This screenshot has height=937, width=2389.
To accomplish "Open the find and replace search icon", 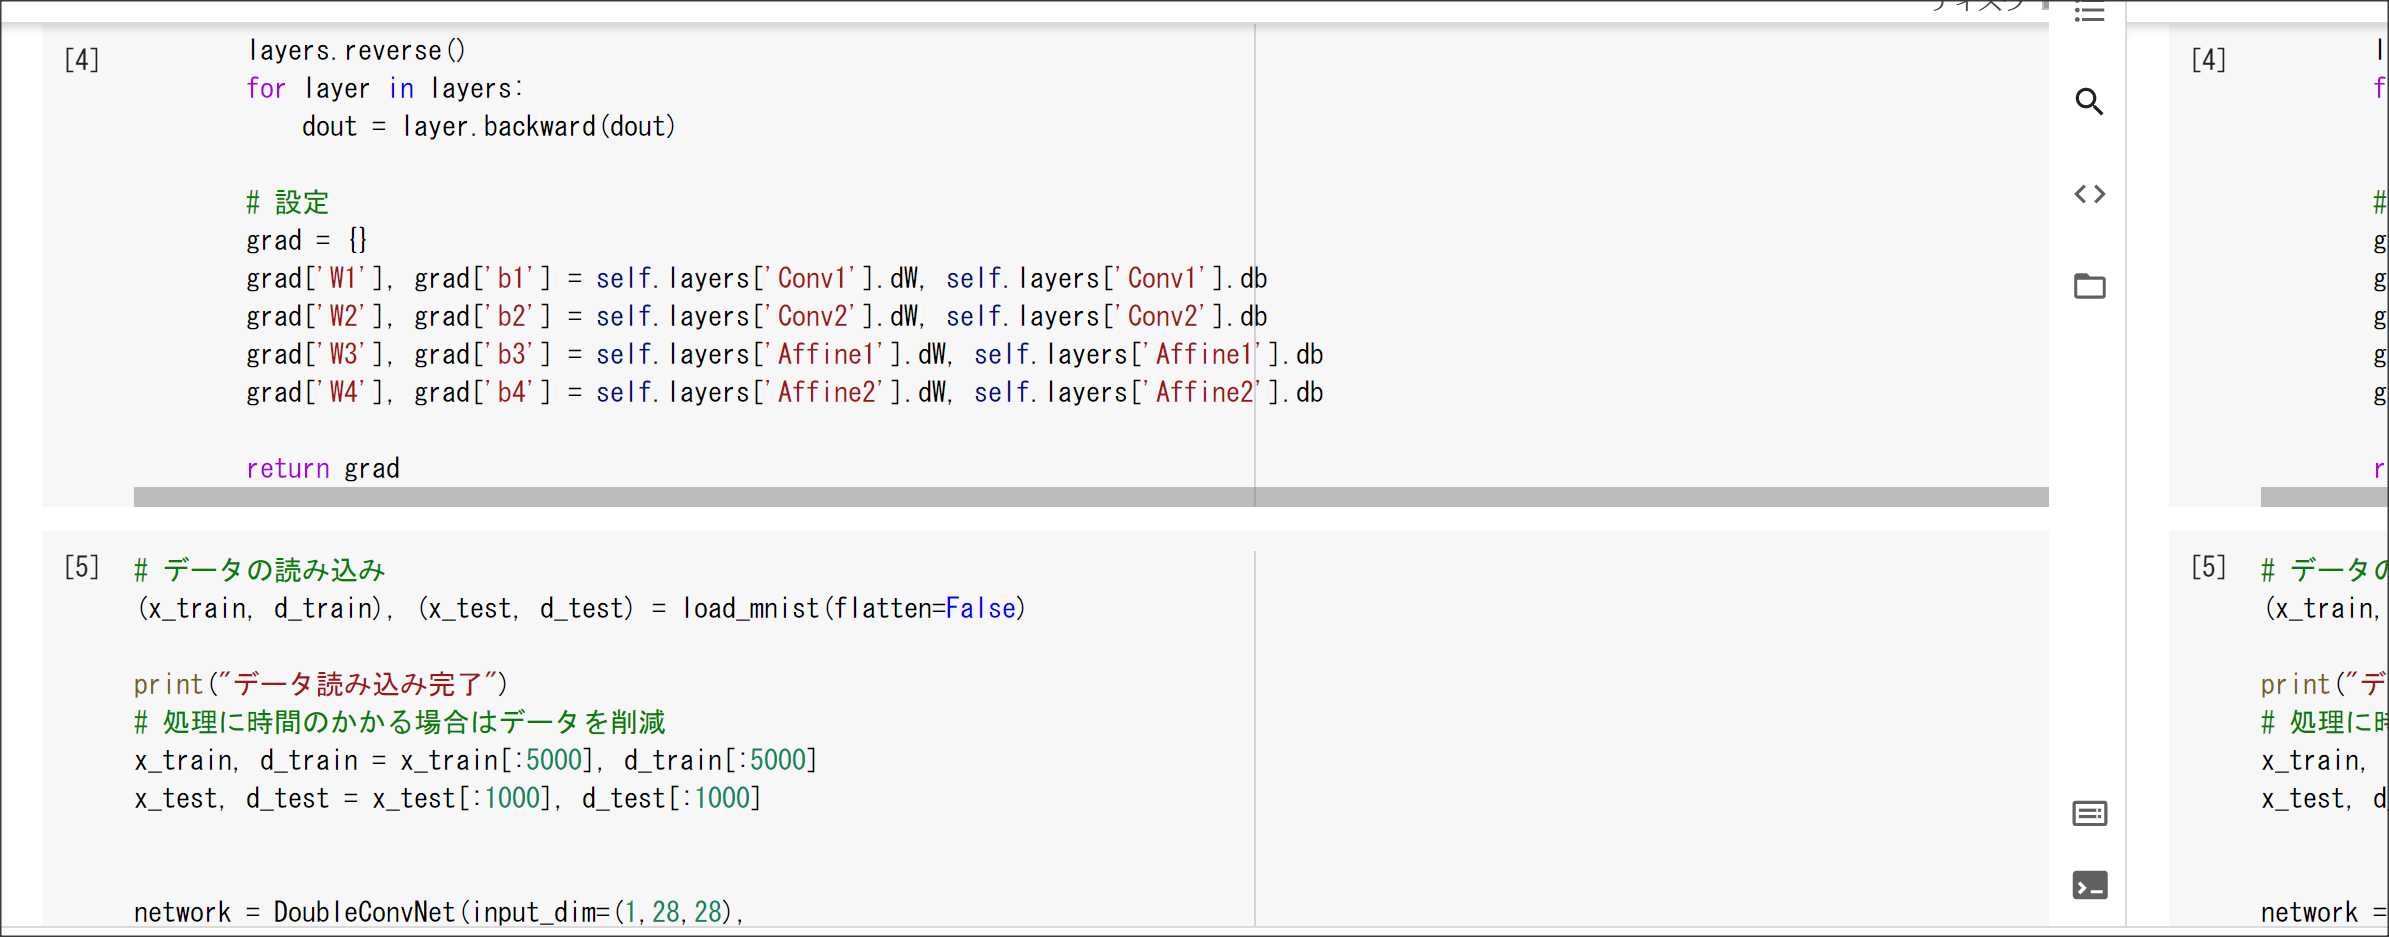I will click(2089, 101).
